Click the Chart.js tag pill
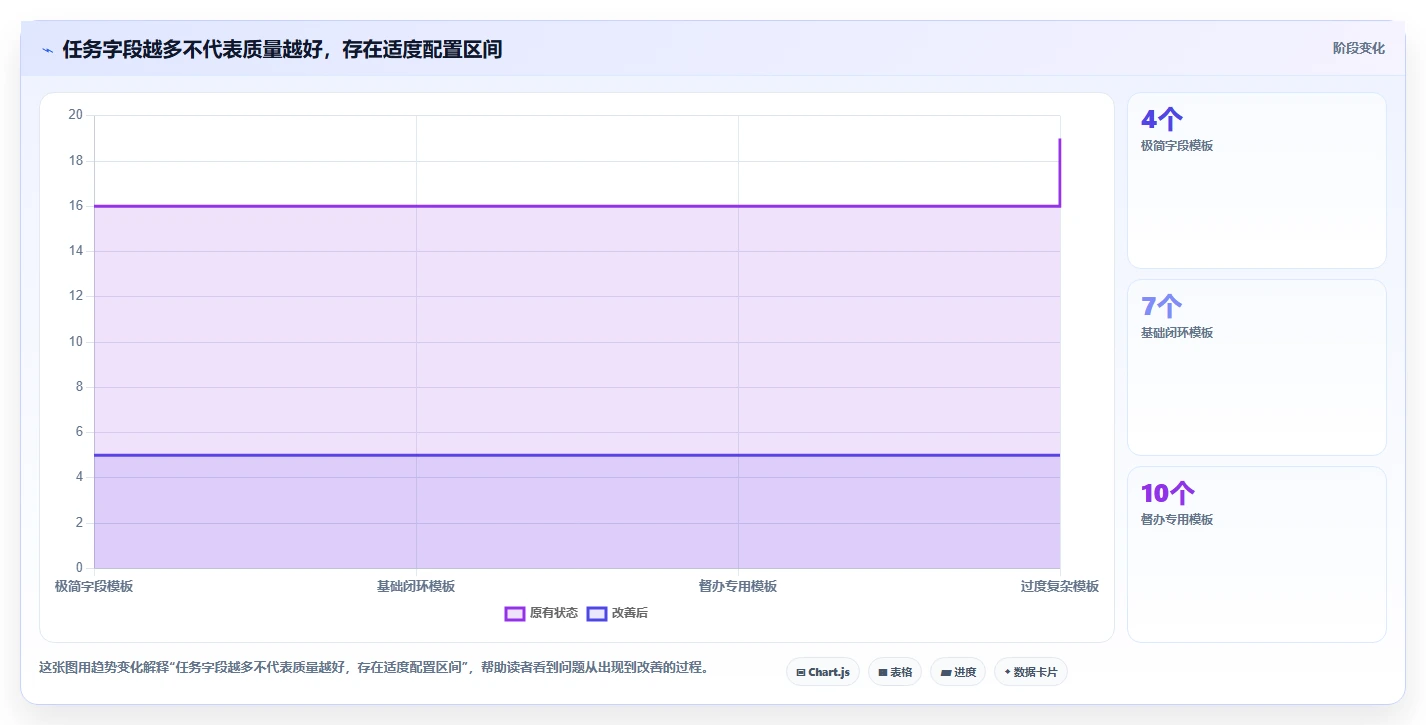Viewport: 1426px width, 725px height. (823, 672)
